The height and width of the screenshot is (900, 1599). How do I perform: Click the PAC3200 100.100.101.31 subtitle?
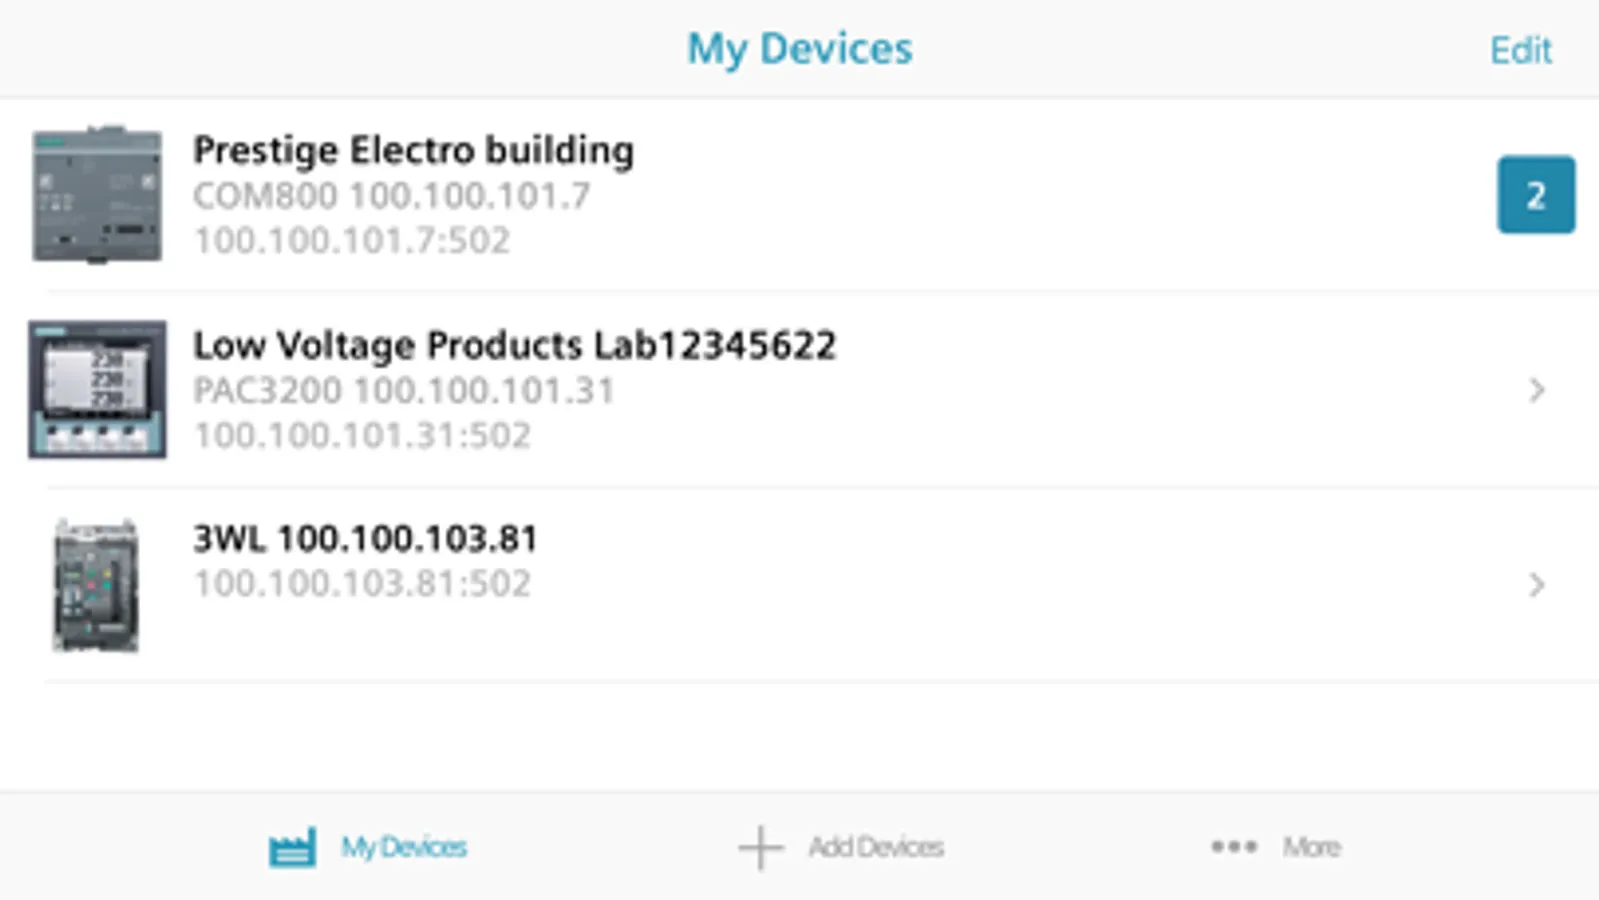(403, 391)
